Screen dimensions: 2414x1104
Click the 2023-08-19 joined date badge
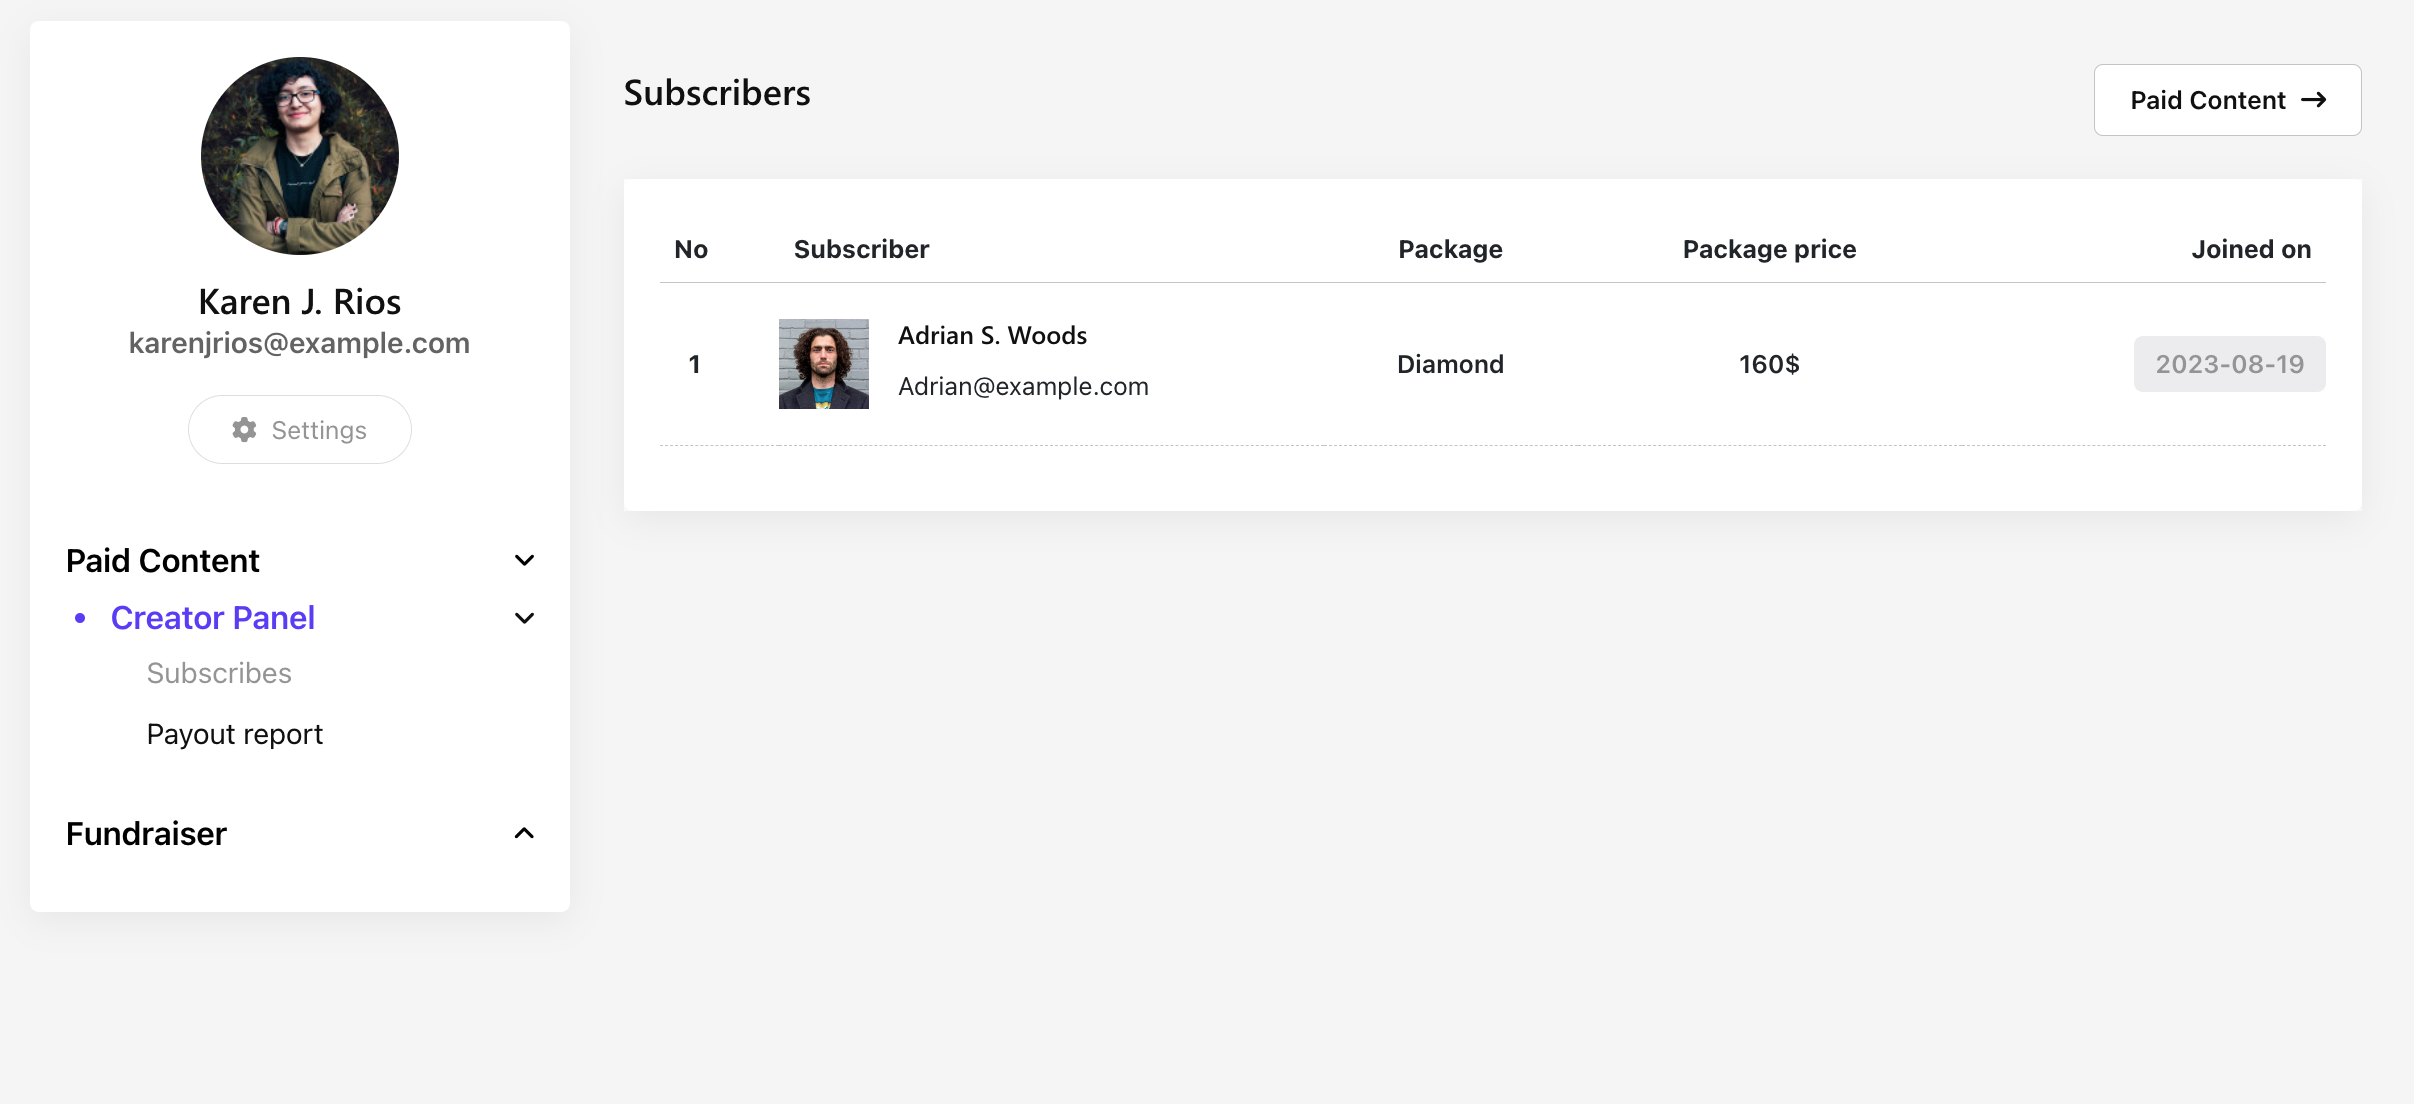click(x=2229, y=364)
